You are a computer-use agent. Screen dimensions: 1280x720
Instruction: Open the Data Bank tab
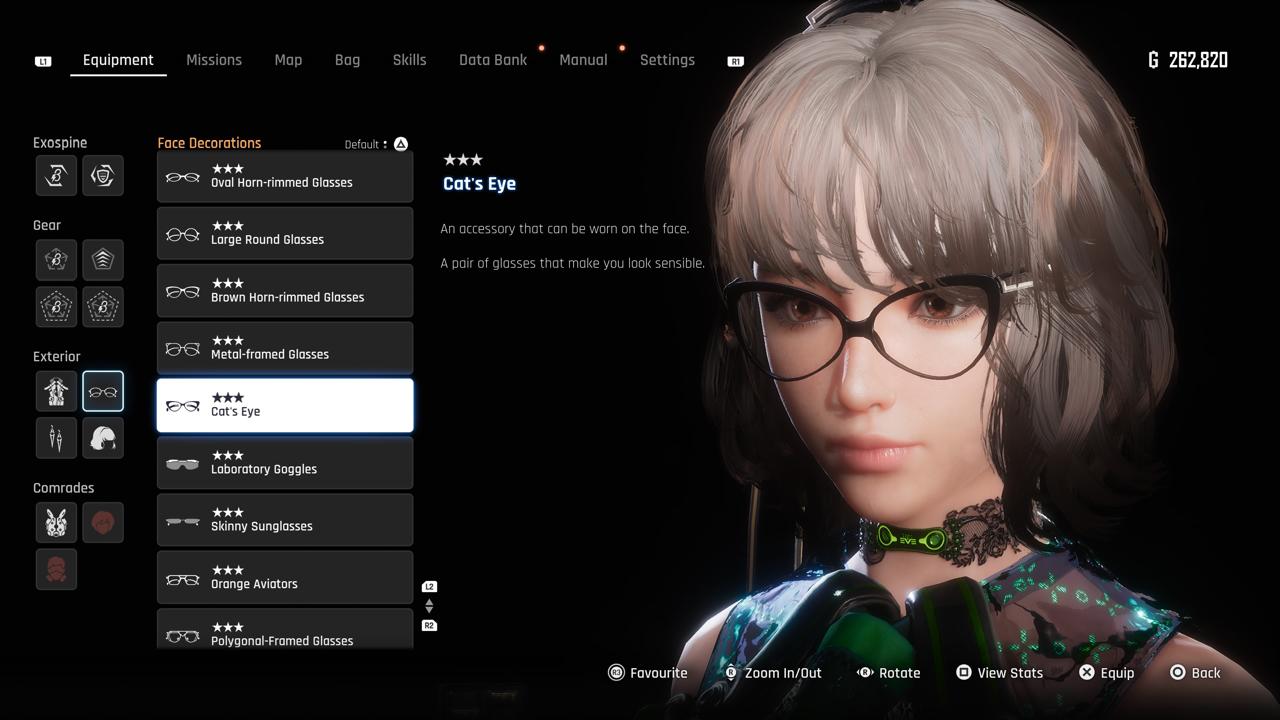point(493,60)
